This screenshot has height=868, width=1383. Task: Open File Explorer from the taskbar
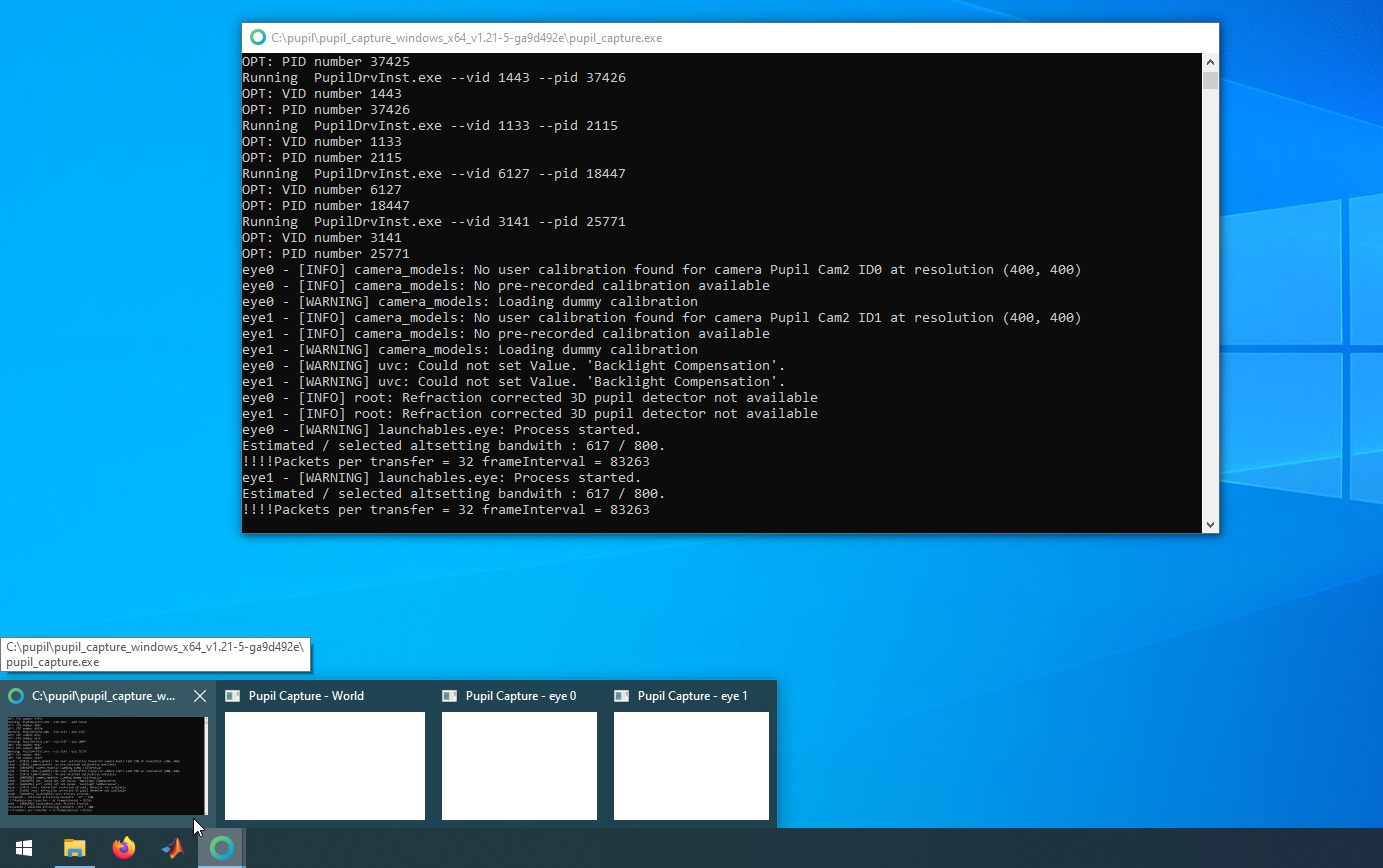(74, 848)
